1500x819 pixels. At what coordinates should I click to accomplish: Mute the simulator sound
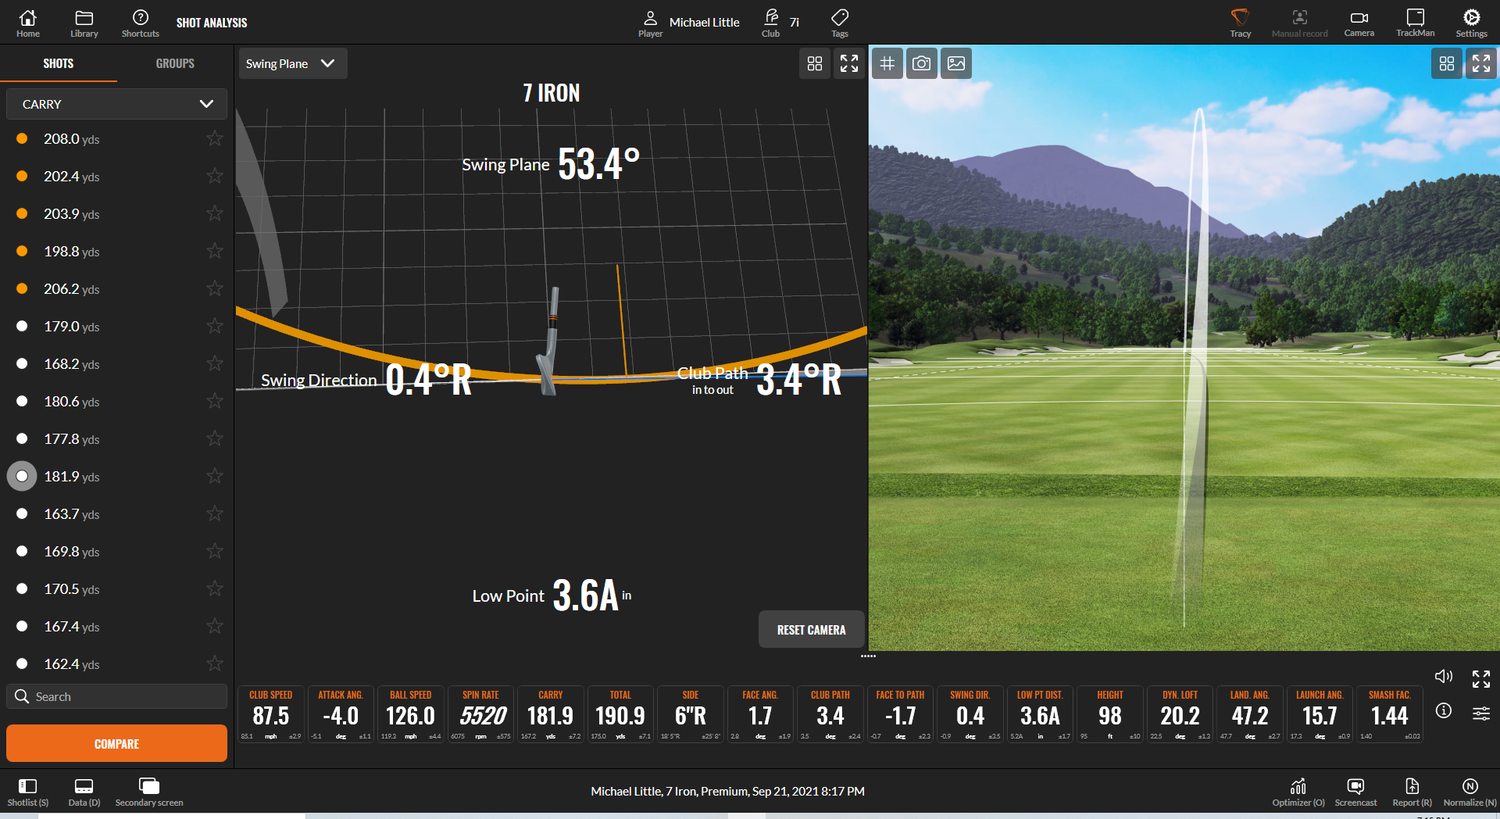point(1443,676)
